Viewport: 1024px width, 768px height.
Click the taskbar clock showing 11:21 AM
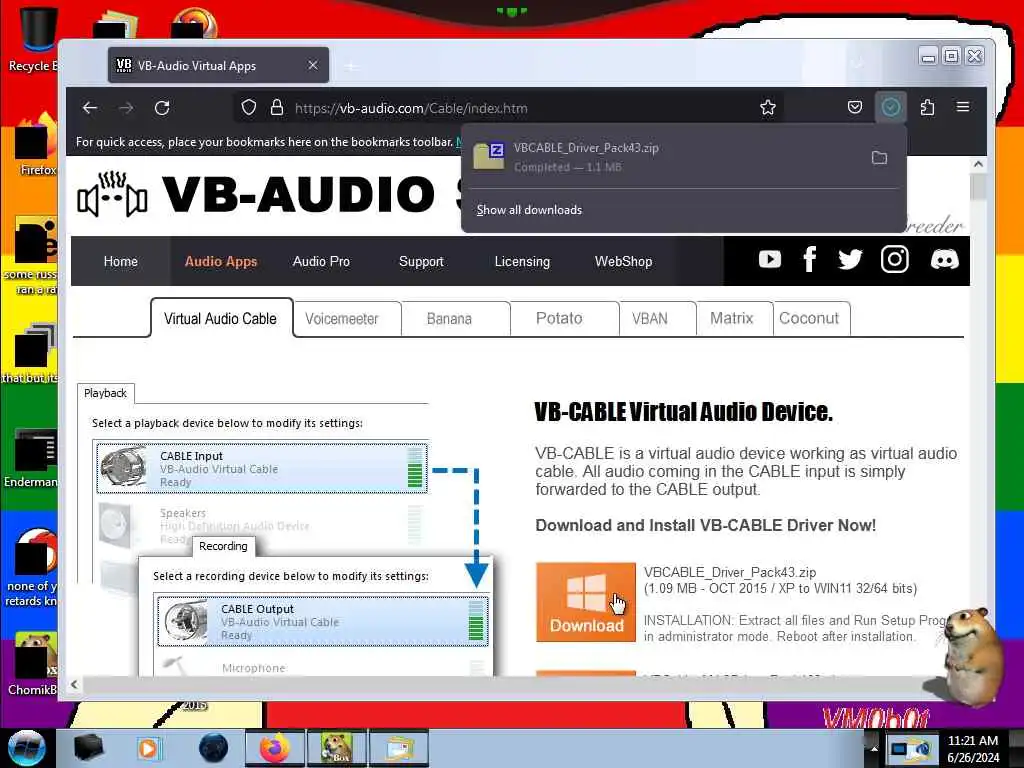click(972, 748)
